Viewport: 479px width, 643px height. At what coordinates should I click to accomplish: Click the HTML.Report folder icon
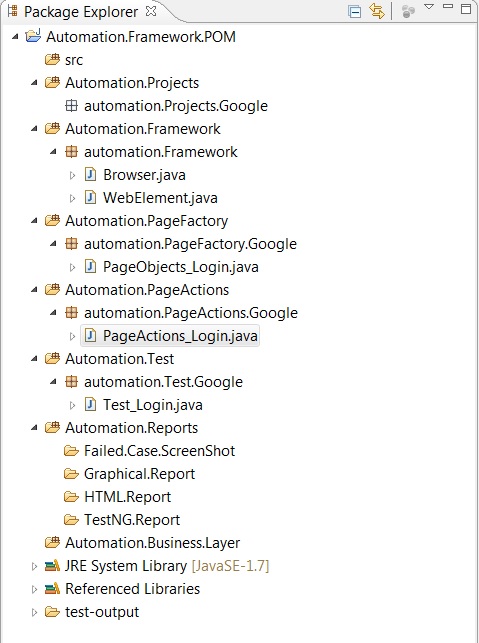71,497
